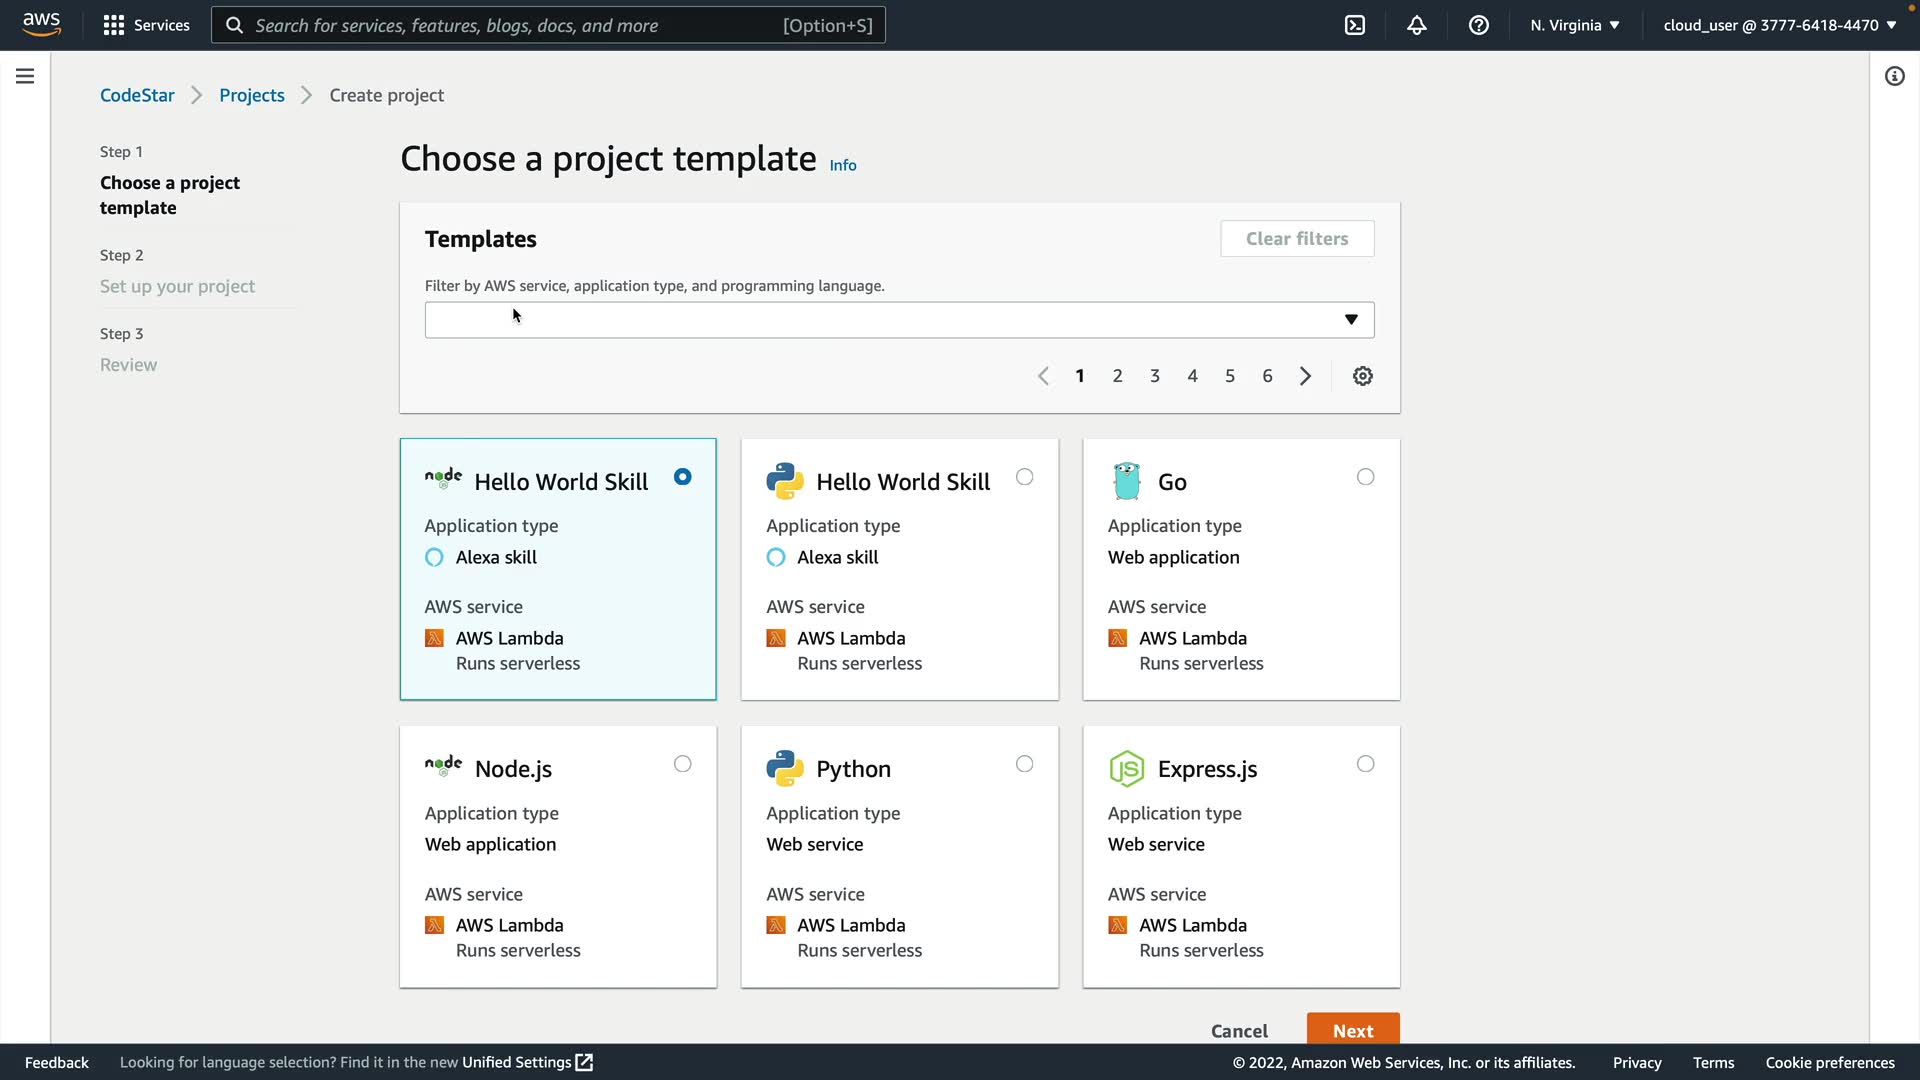The height and width of the screenshot is (1080, 1920).
Task: Open the Projects breadcrumb link
Action: (x=252, y=95)
